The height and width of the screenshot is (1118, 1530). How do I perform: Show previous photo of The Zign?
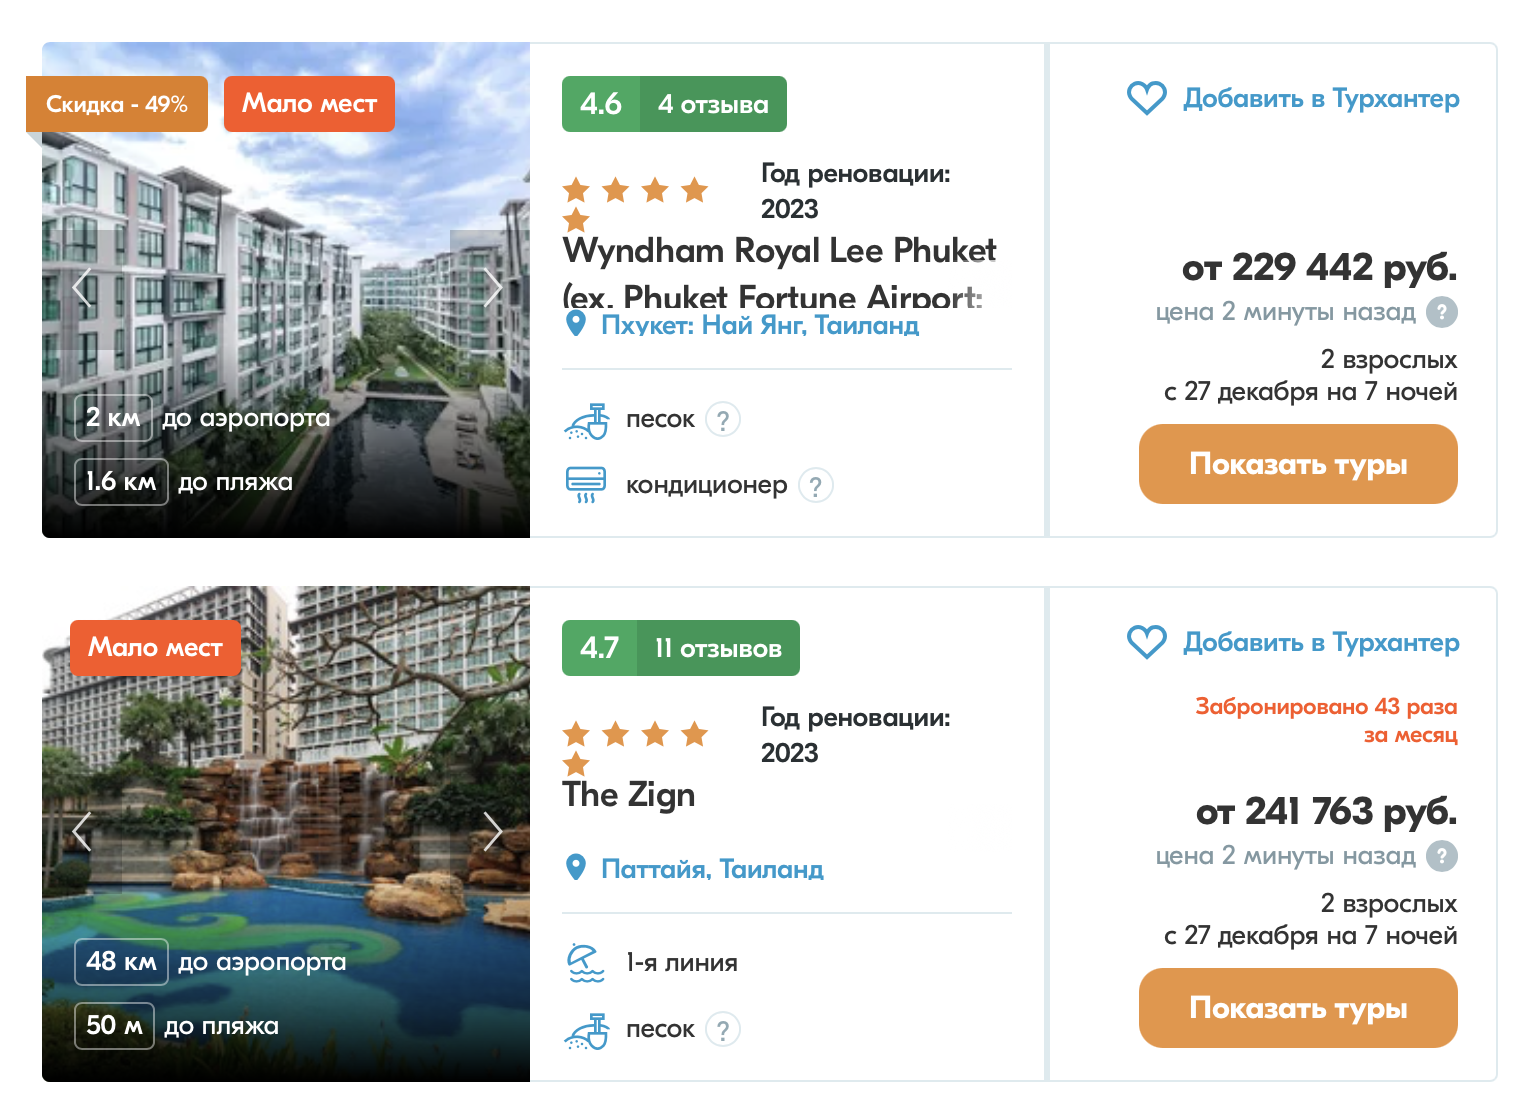tap(82, 831)
